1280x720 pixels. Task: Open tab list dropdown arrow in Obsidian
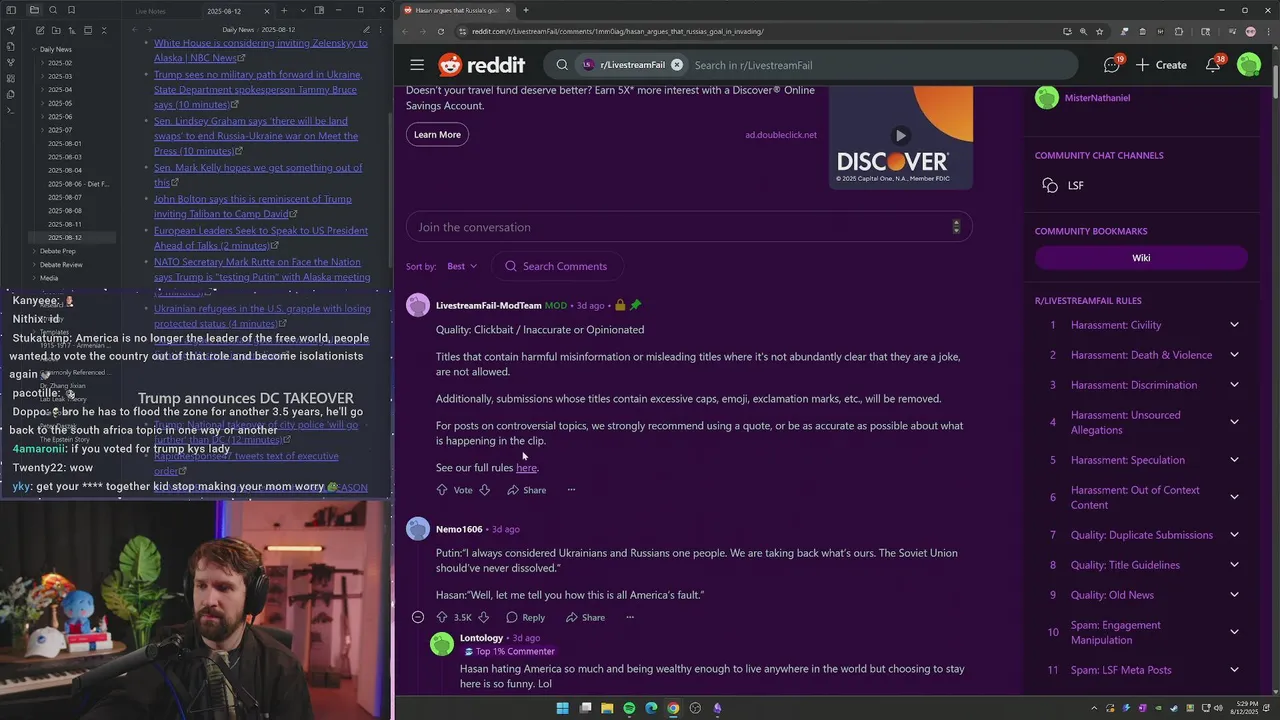coord(302,10)
